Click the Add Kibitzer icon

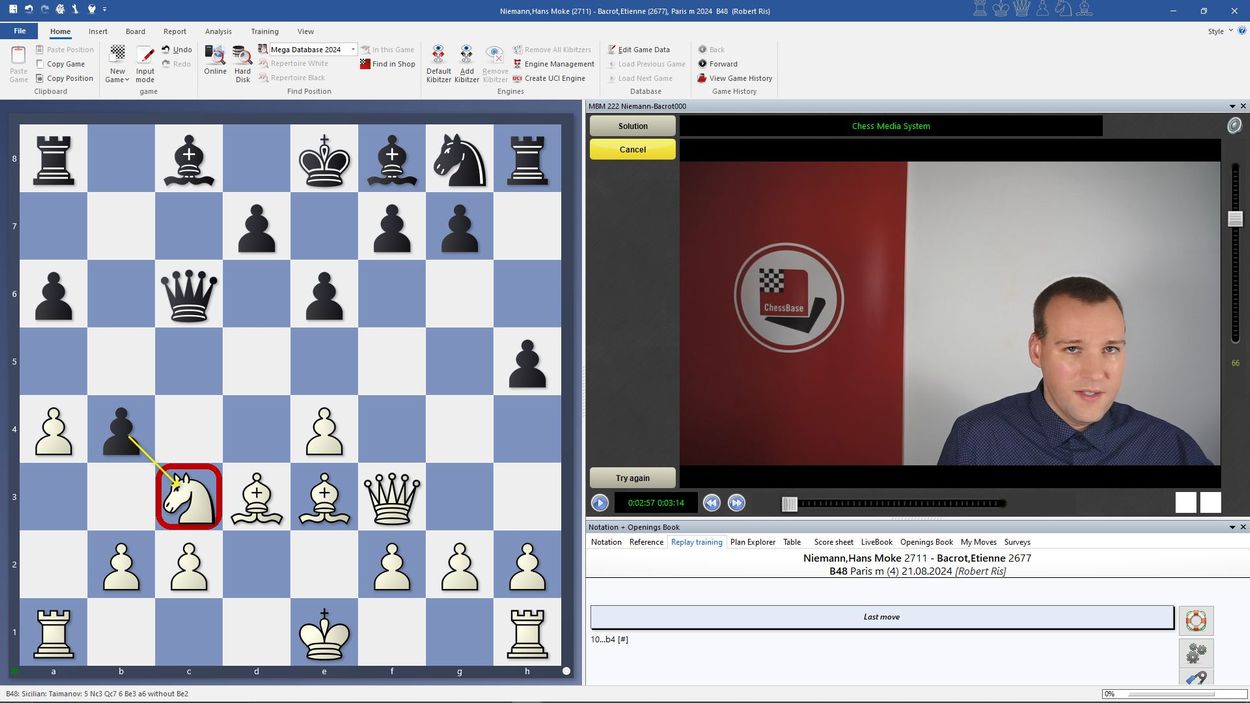tap(466, 56)
